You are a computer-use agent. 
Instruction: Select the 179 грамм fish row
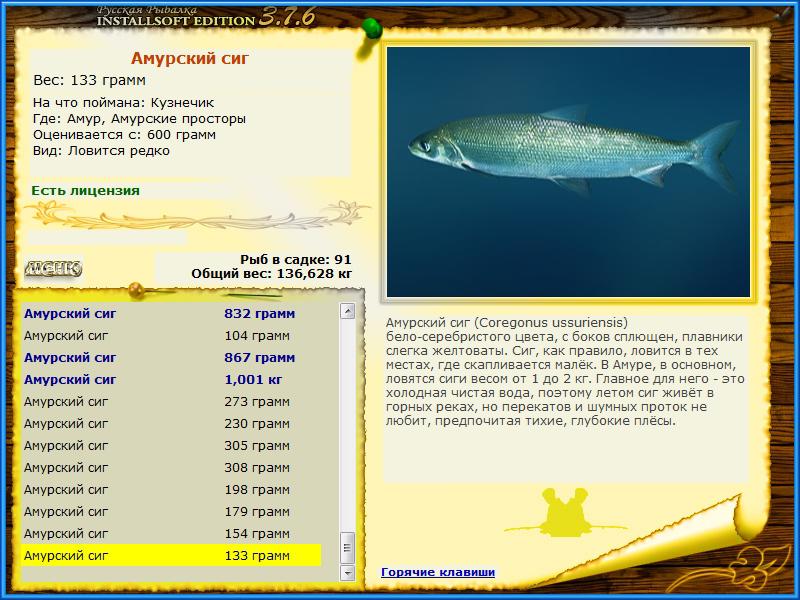[172, 511]
